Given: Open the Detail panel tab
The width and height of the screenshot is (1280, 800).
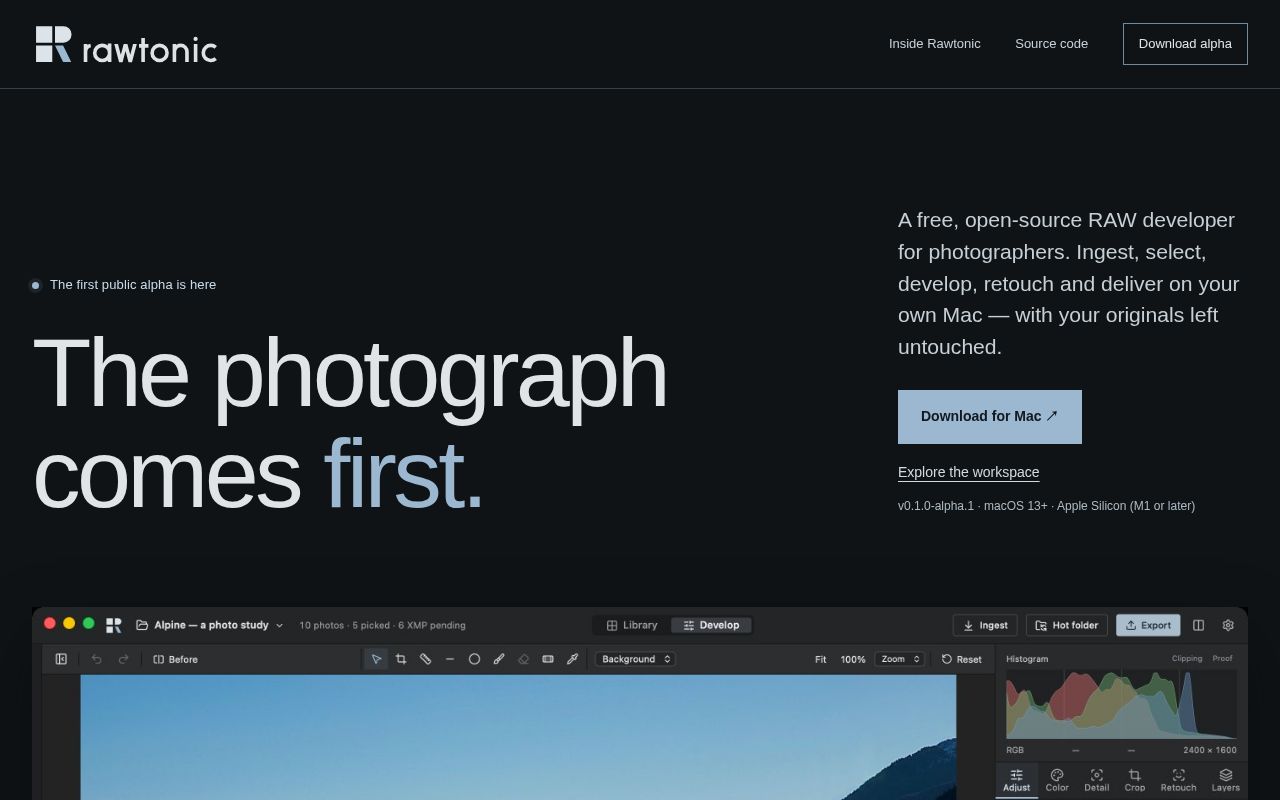Looking at the screenshot, I should [1097, 780].
